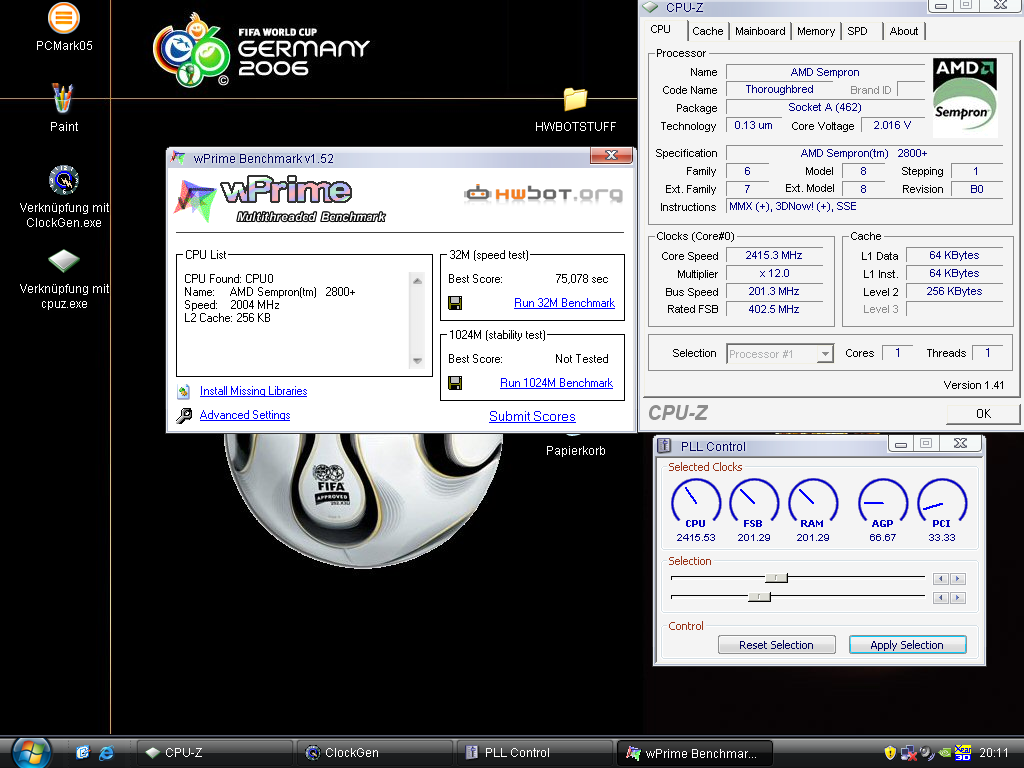Click the lower PLL Control slider thumb

coord(760,597)
